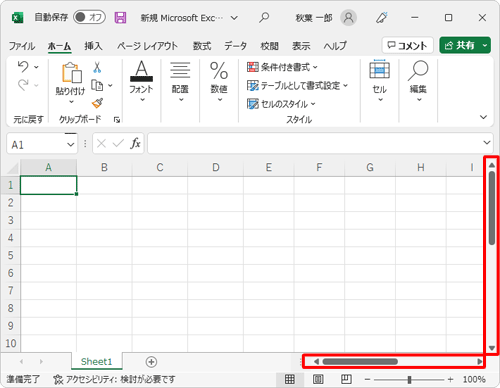Expand the 共有 share dropdown arrow
Screen dimensions: 500x388
point(485,45)
